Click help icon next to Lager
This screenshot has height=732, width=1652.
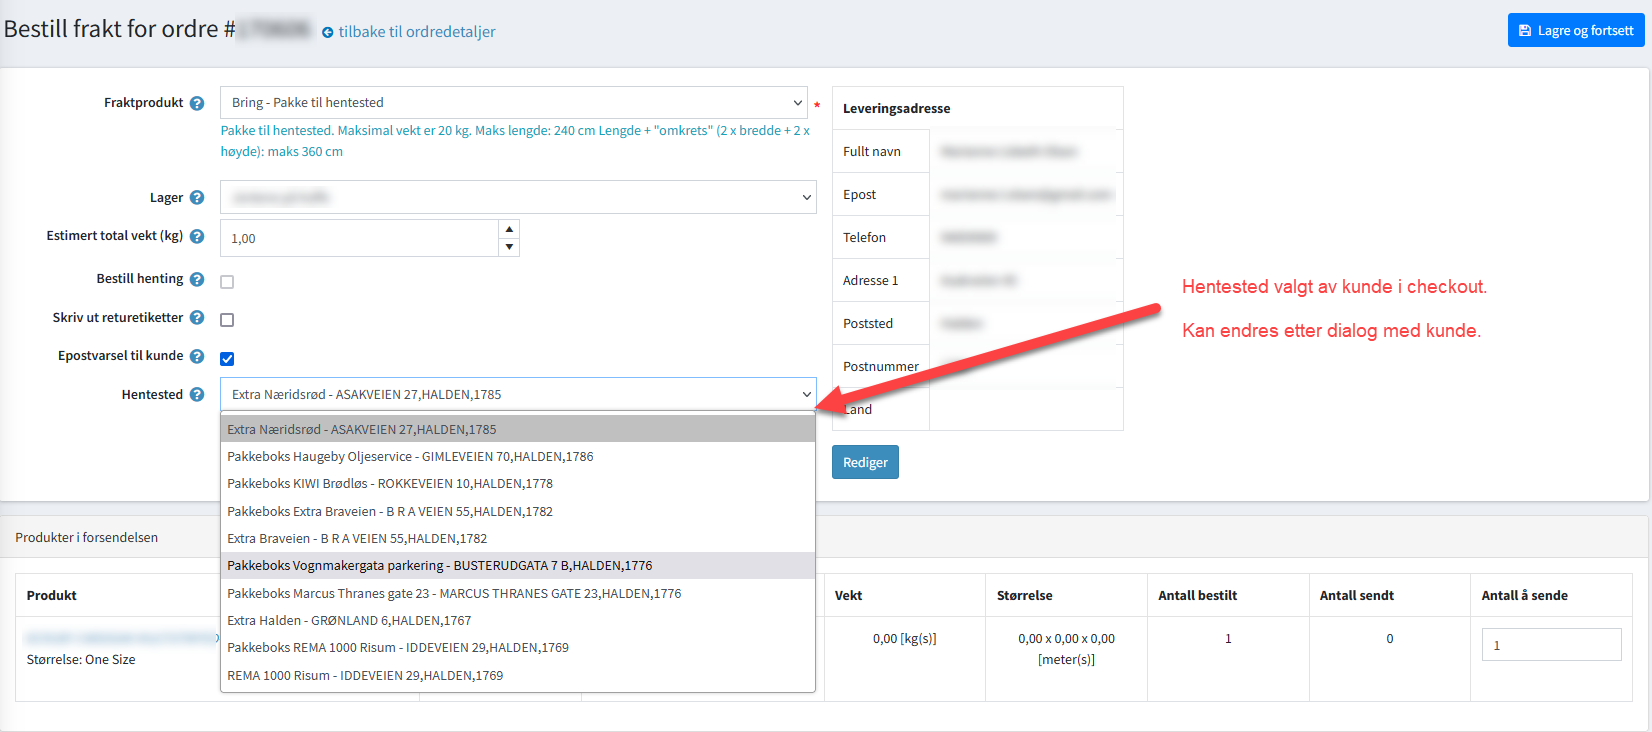click(x=197, y=198)
